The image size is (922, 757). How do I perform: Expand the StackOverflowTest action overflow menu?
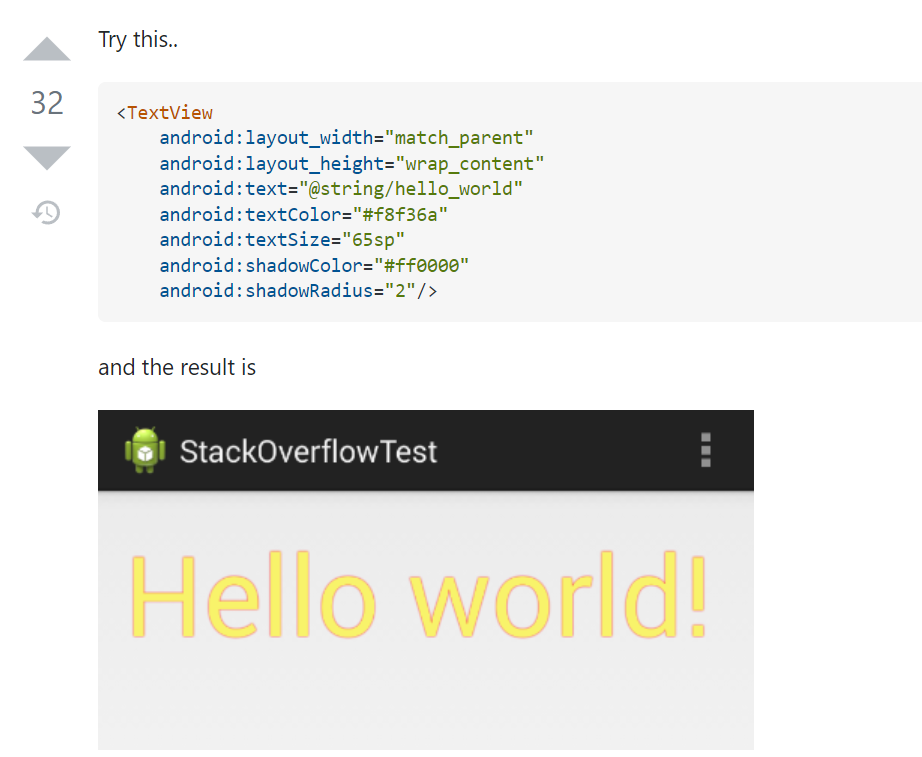[x=705, y=450]
